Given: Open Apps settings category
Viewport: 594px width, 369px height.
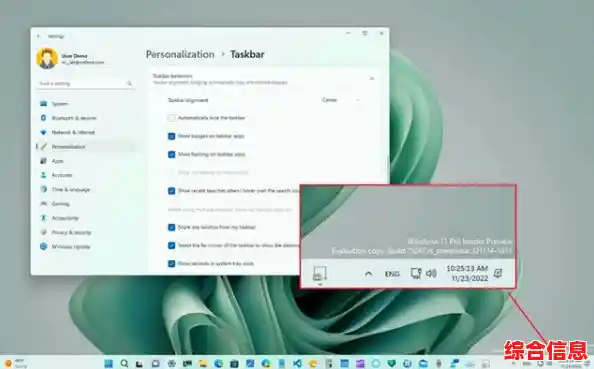Looking at the screenshot, I should 85,161.
